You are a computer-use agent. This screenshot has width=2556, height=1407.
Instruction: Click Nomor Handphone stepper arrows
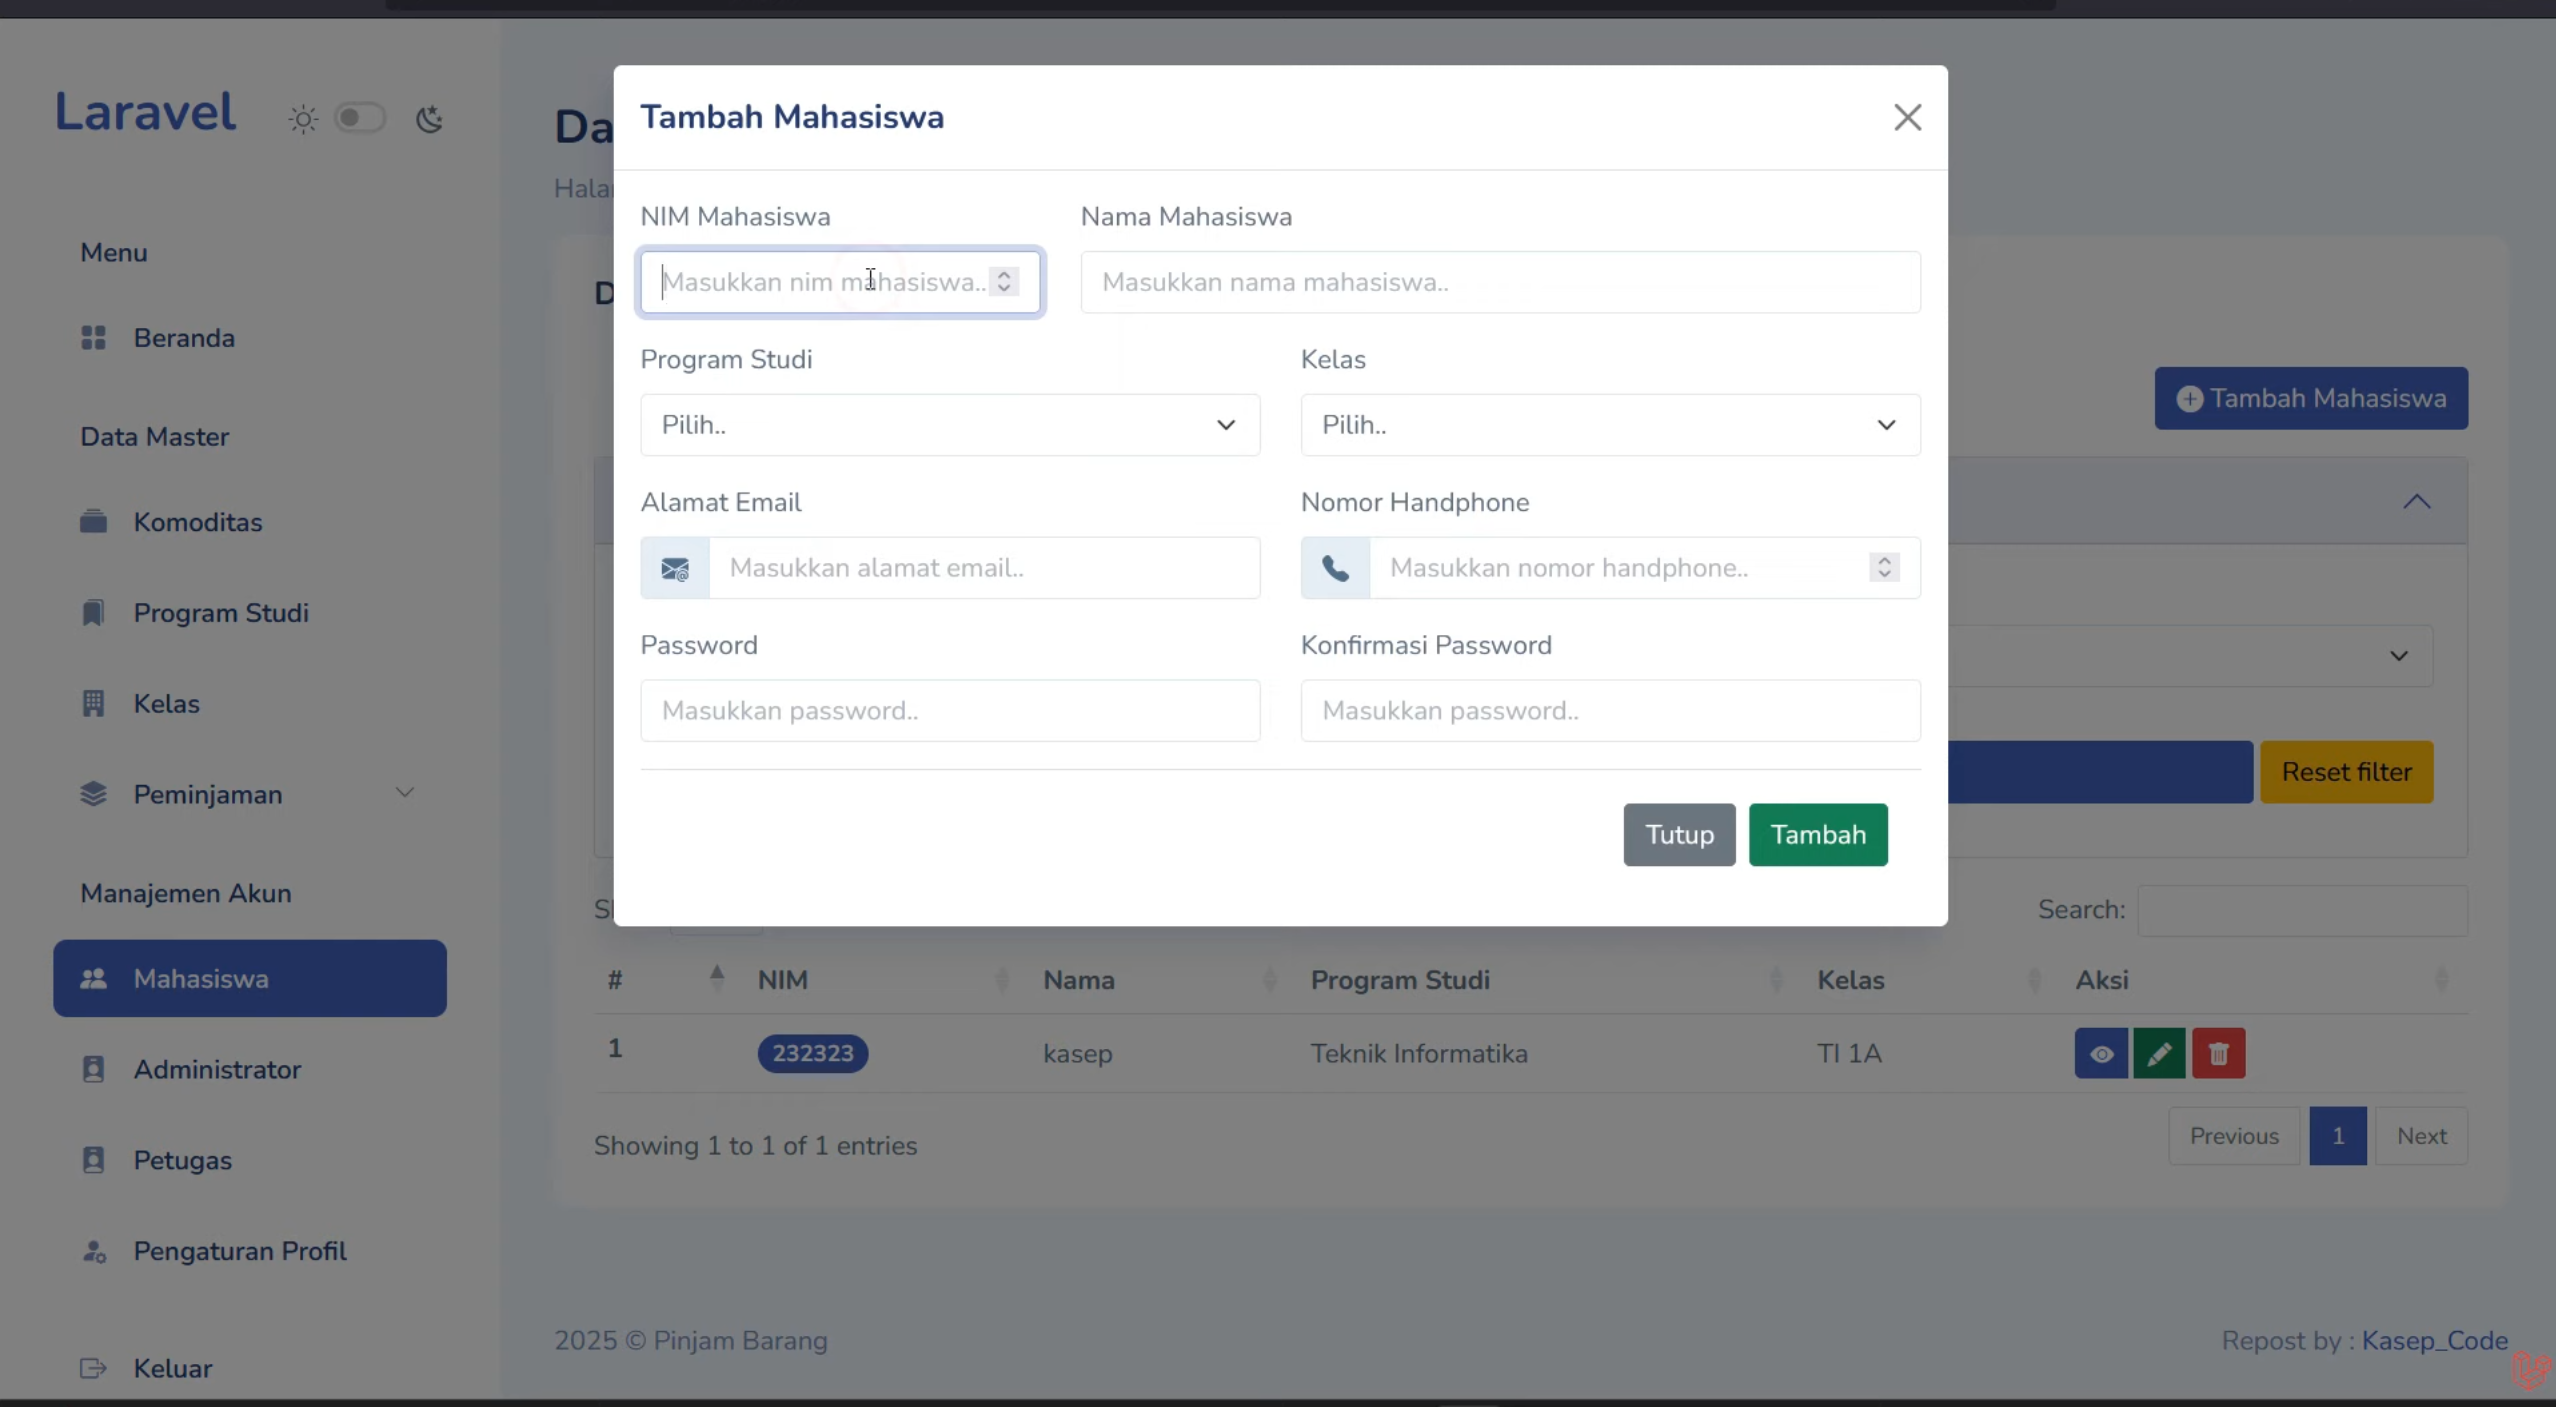1884,568
